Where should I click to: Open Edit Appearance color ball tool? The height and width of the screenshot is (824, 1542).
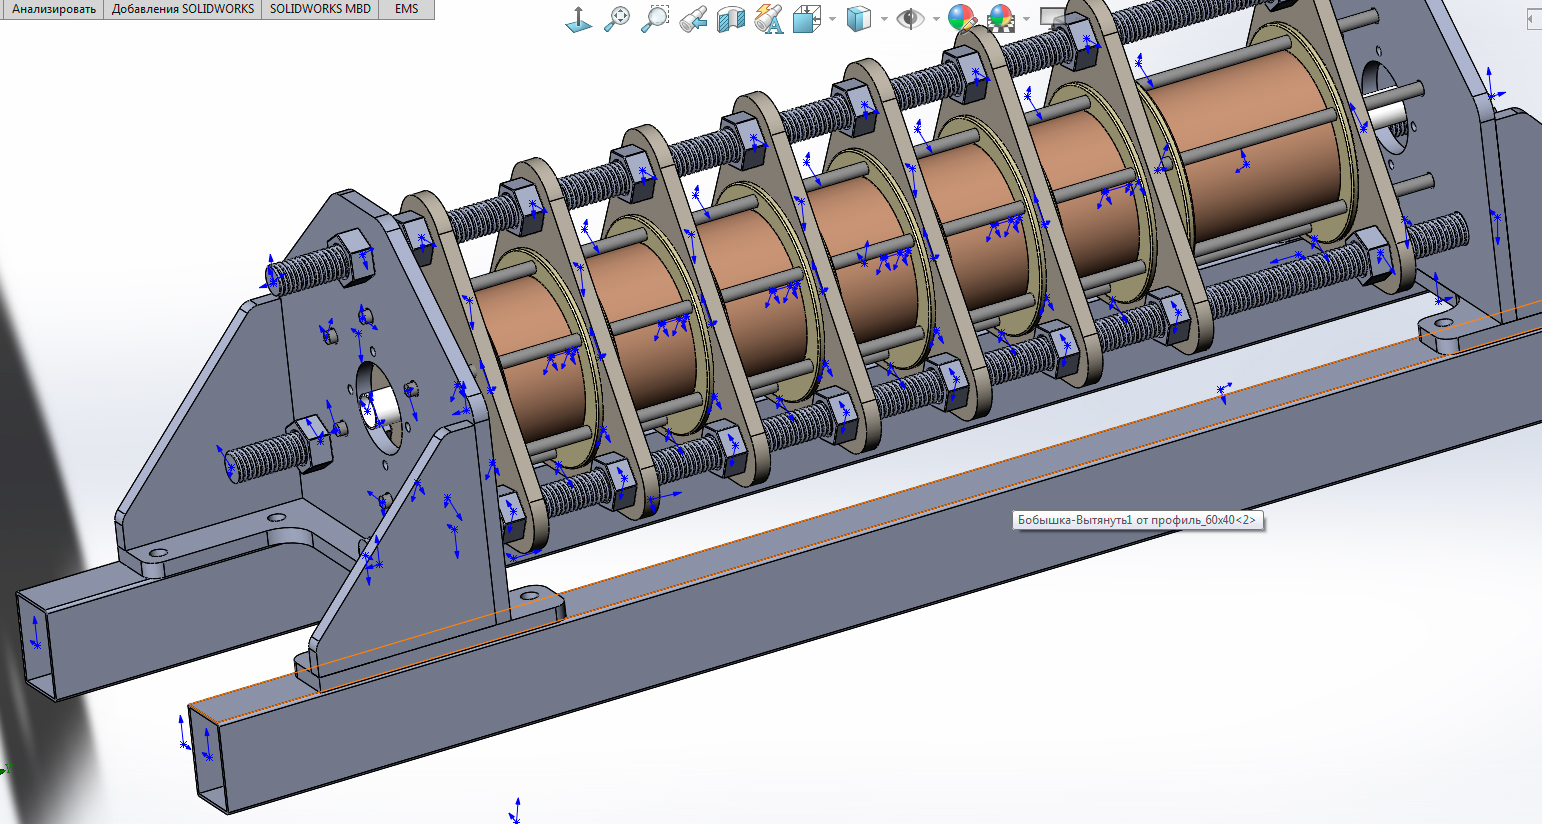pos(961,19)
